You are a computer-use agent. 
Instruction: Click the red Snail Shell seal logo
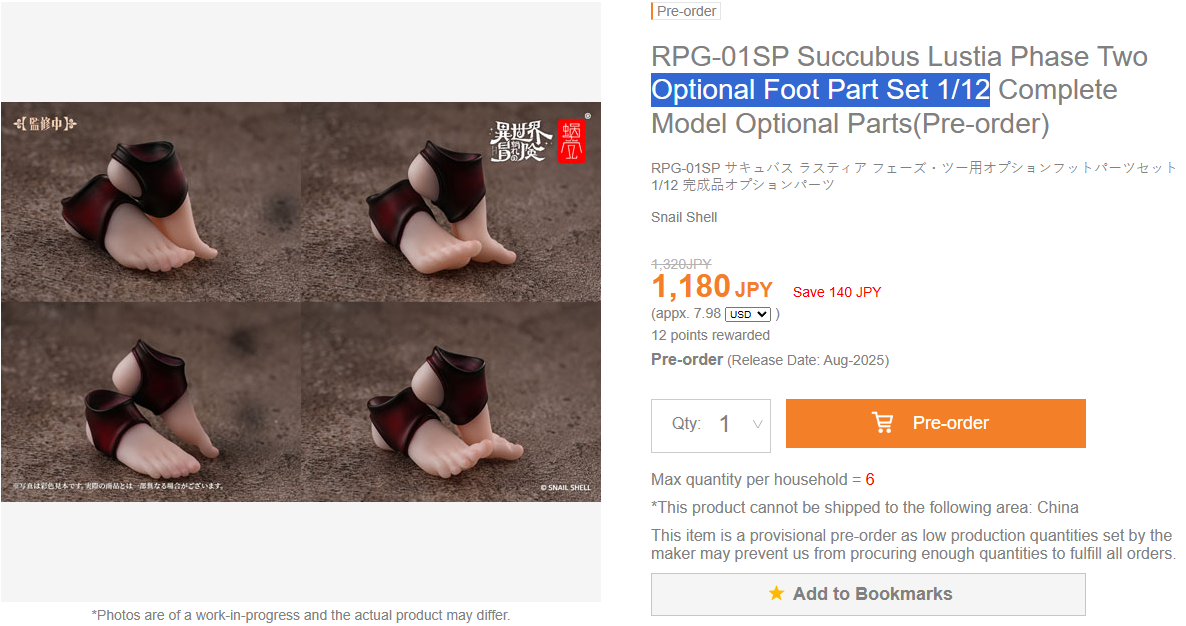572,141
